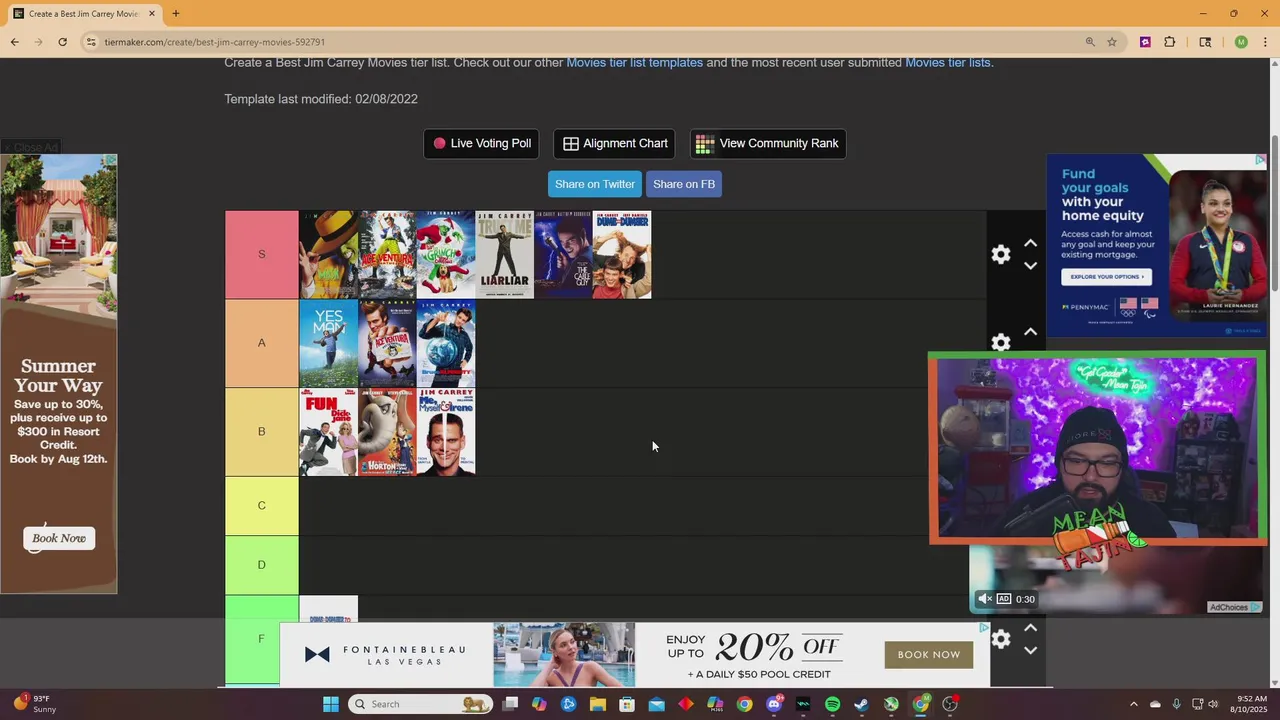Click the taskbar Search box

pyautogui.click(x=421, y=704)
